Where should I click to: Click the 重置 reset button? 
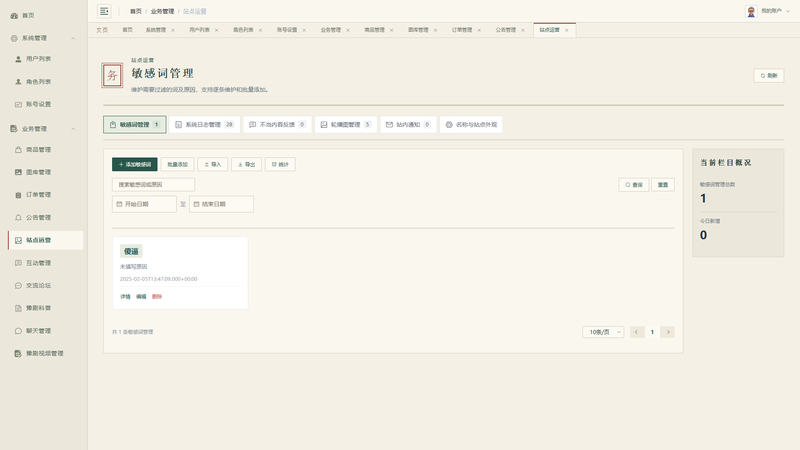[x=663, y=185]
